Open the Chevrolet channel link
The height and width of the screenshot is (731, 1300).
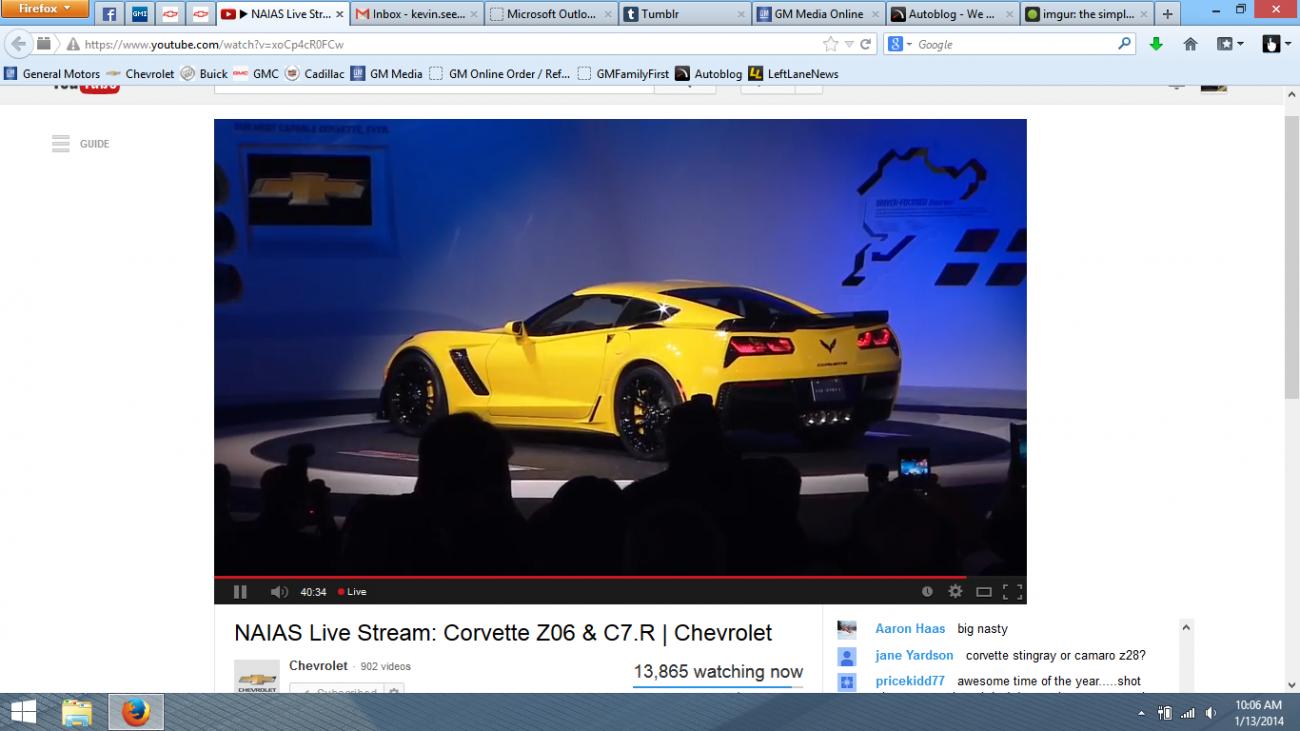tap(318, 666)
